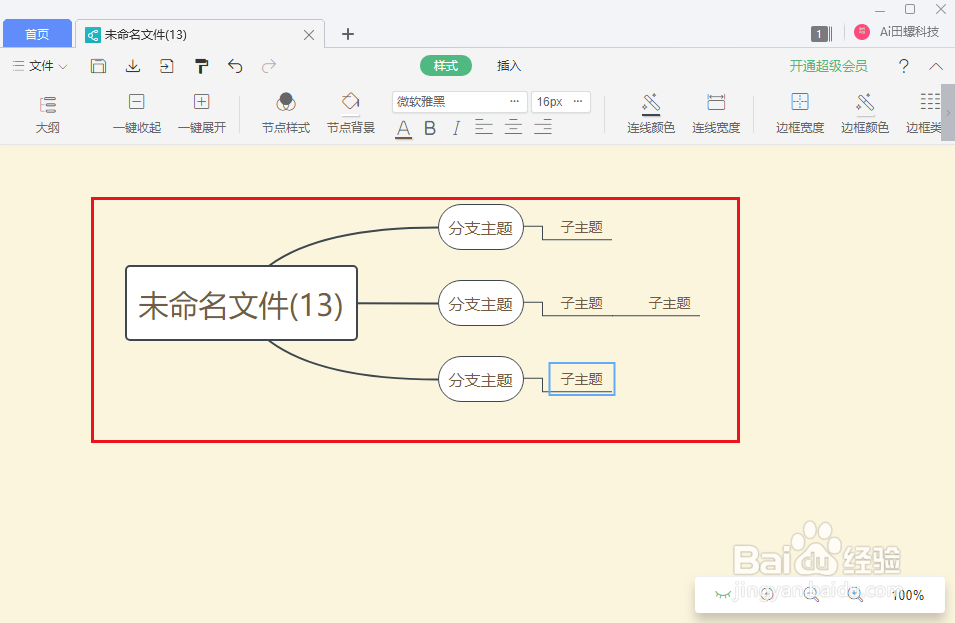The height and width of the screenshot is (623, 955).
Task: Click the download icon in toolbar
Action: coord(133,66)
